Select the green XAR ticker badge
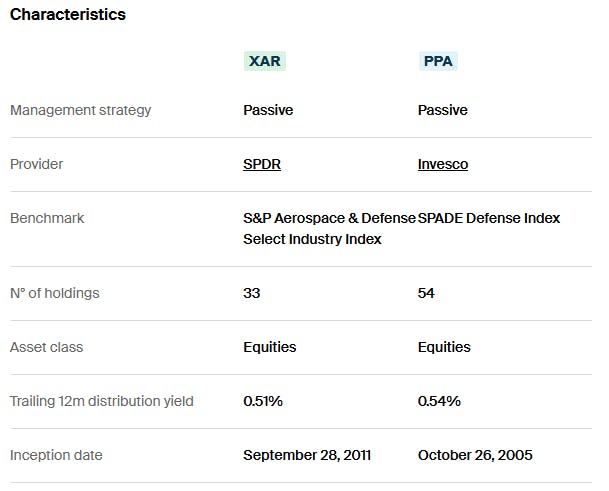 click(265, 61)
